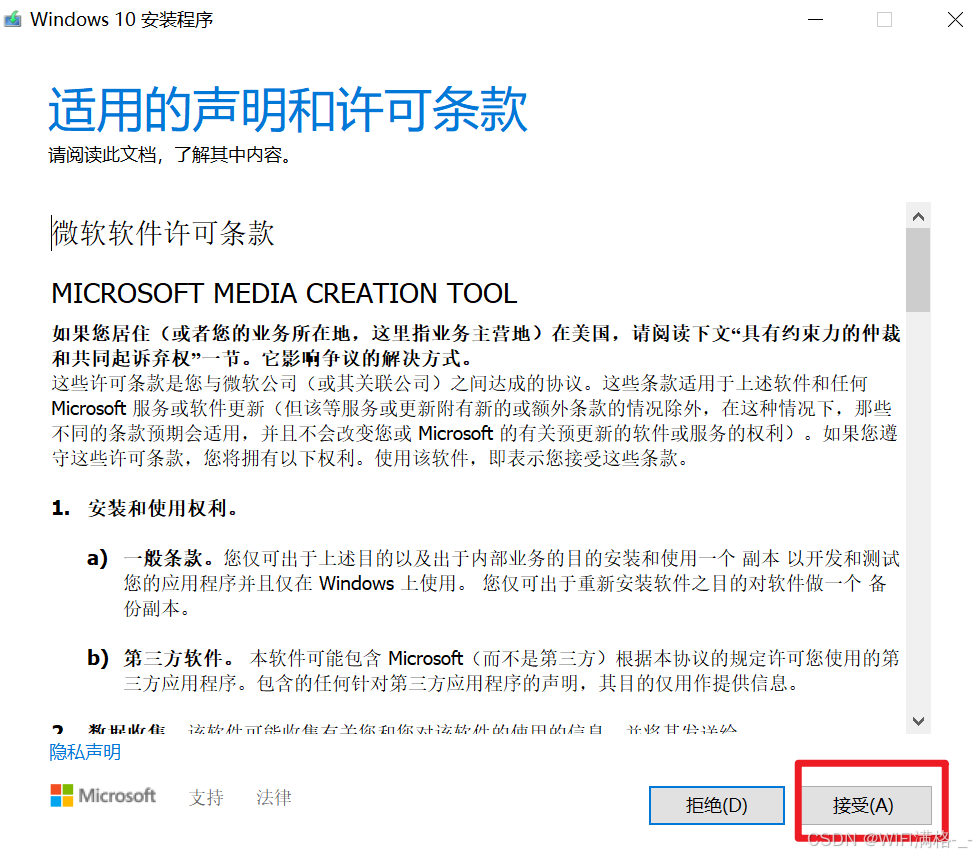The height and width of the screenshot is (857, 977).
Task: Click the page title 适用的声明和许可条款
Action: pyautogui.click(x=288, y=110)
